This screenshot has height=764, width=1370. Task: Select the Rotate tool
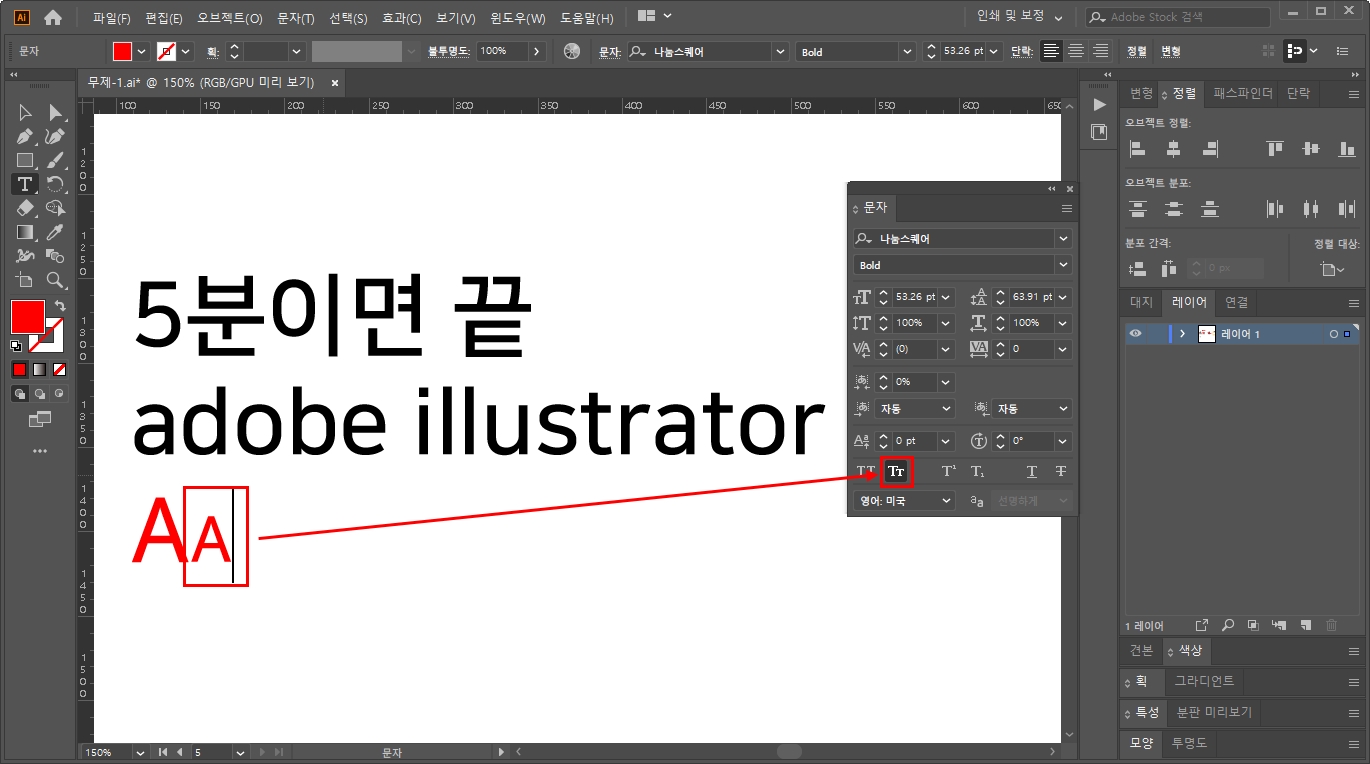[x=55, y=184]
